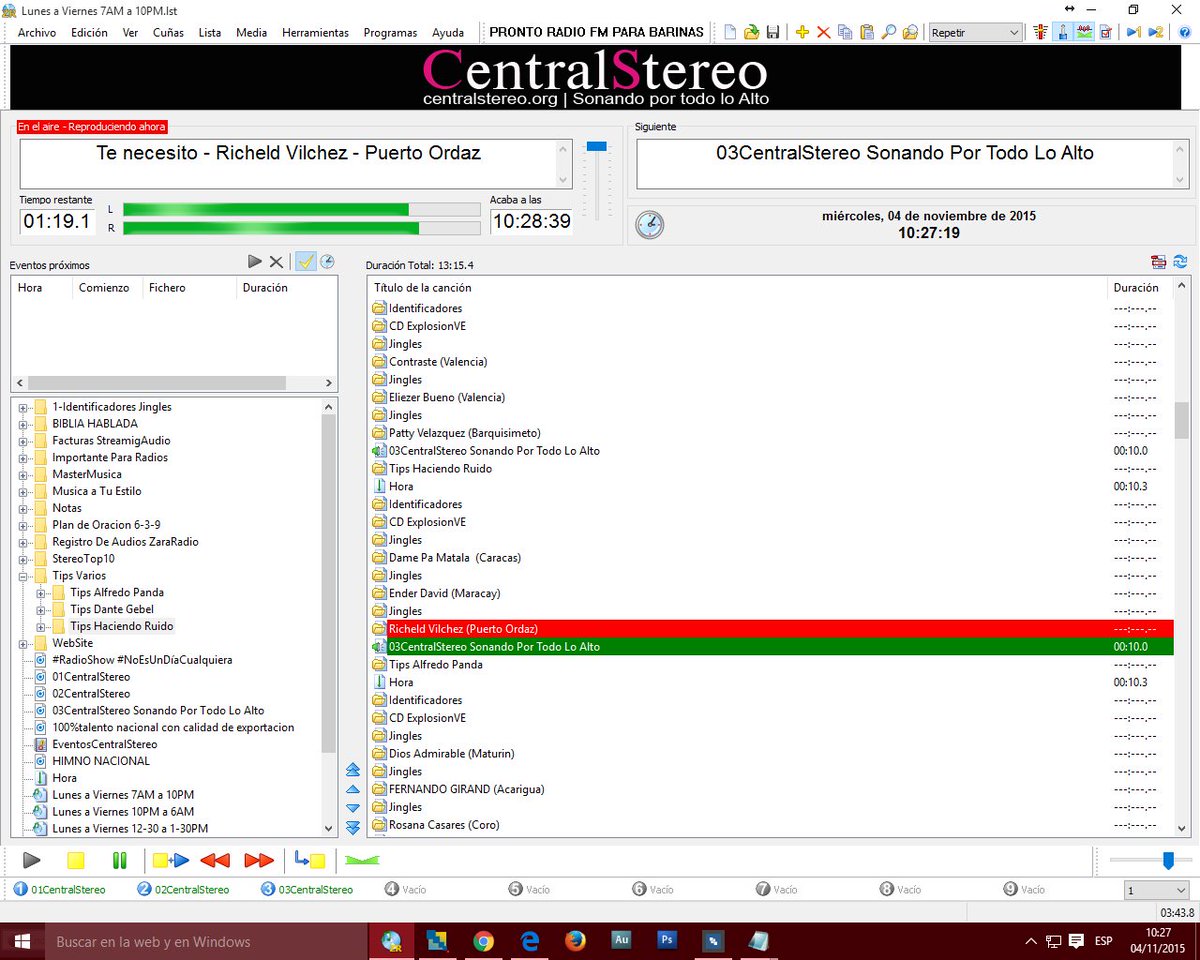Screen dimensions: 1200x960
Task: Click the calendar icon above playlist
Action: coord(1159,262)
